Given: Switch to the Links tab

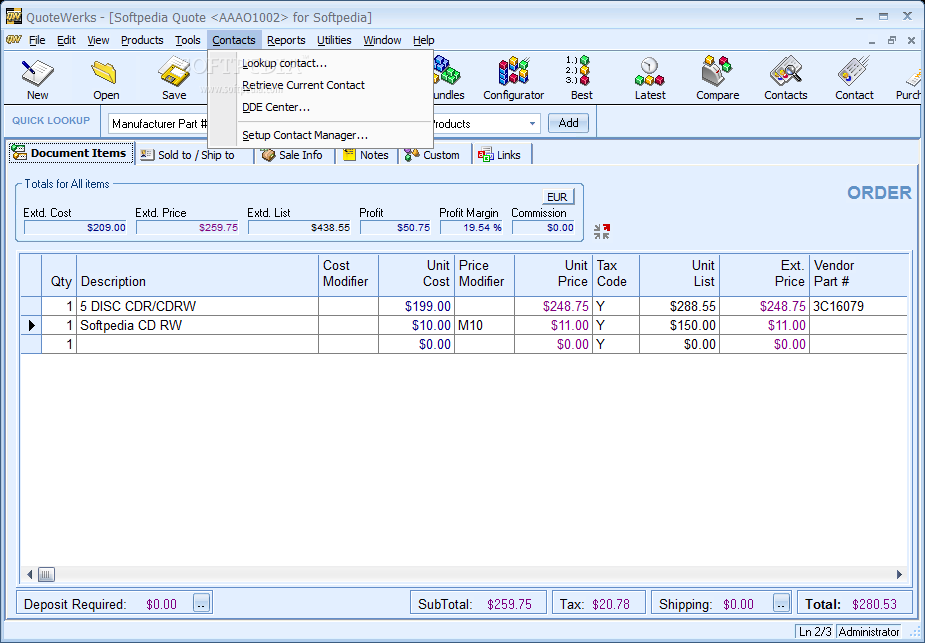Looking at the screenshot, I should (x=501, y=155).
